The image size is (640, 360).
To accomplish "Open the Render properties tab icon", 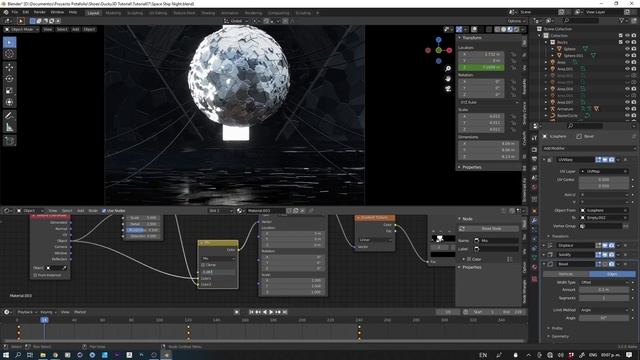I will [534, 149].
